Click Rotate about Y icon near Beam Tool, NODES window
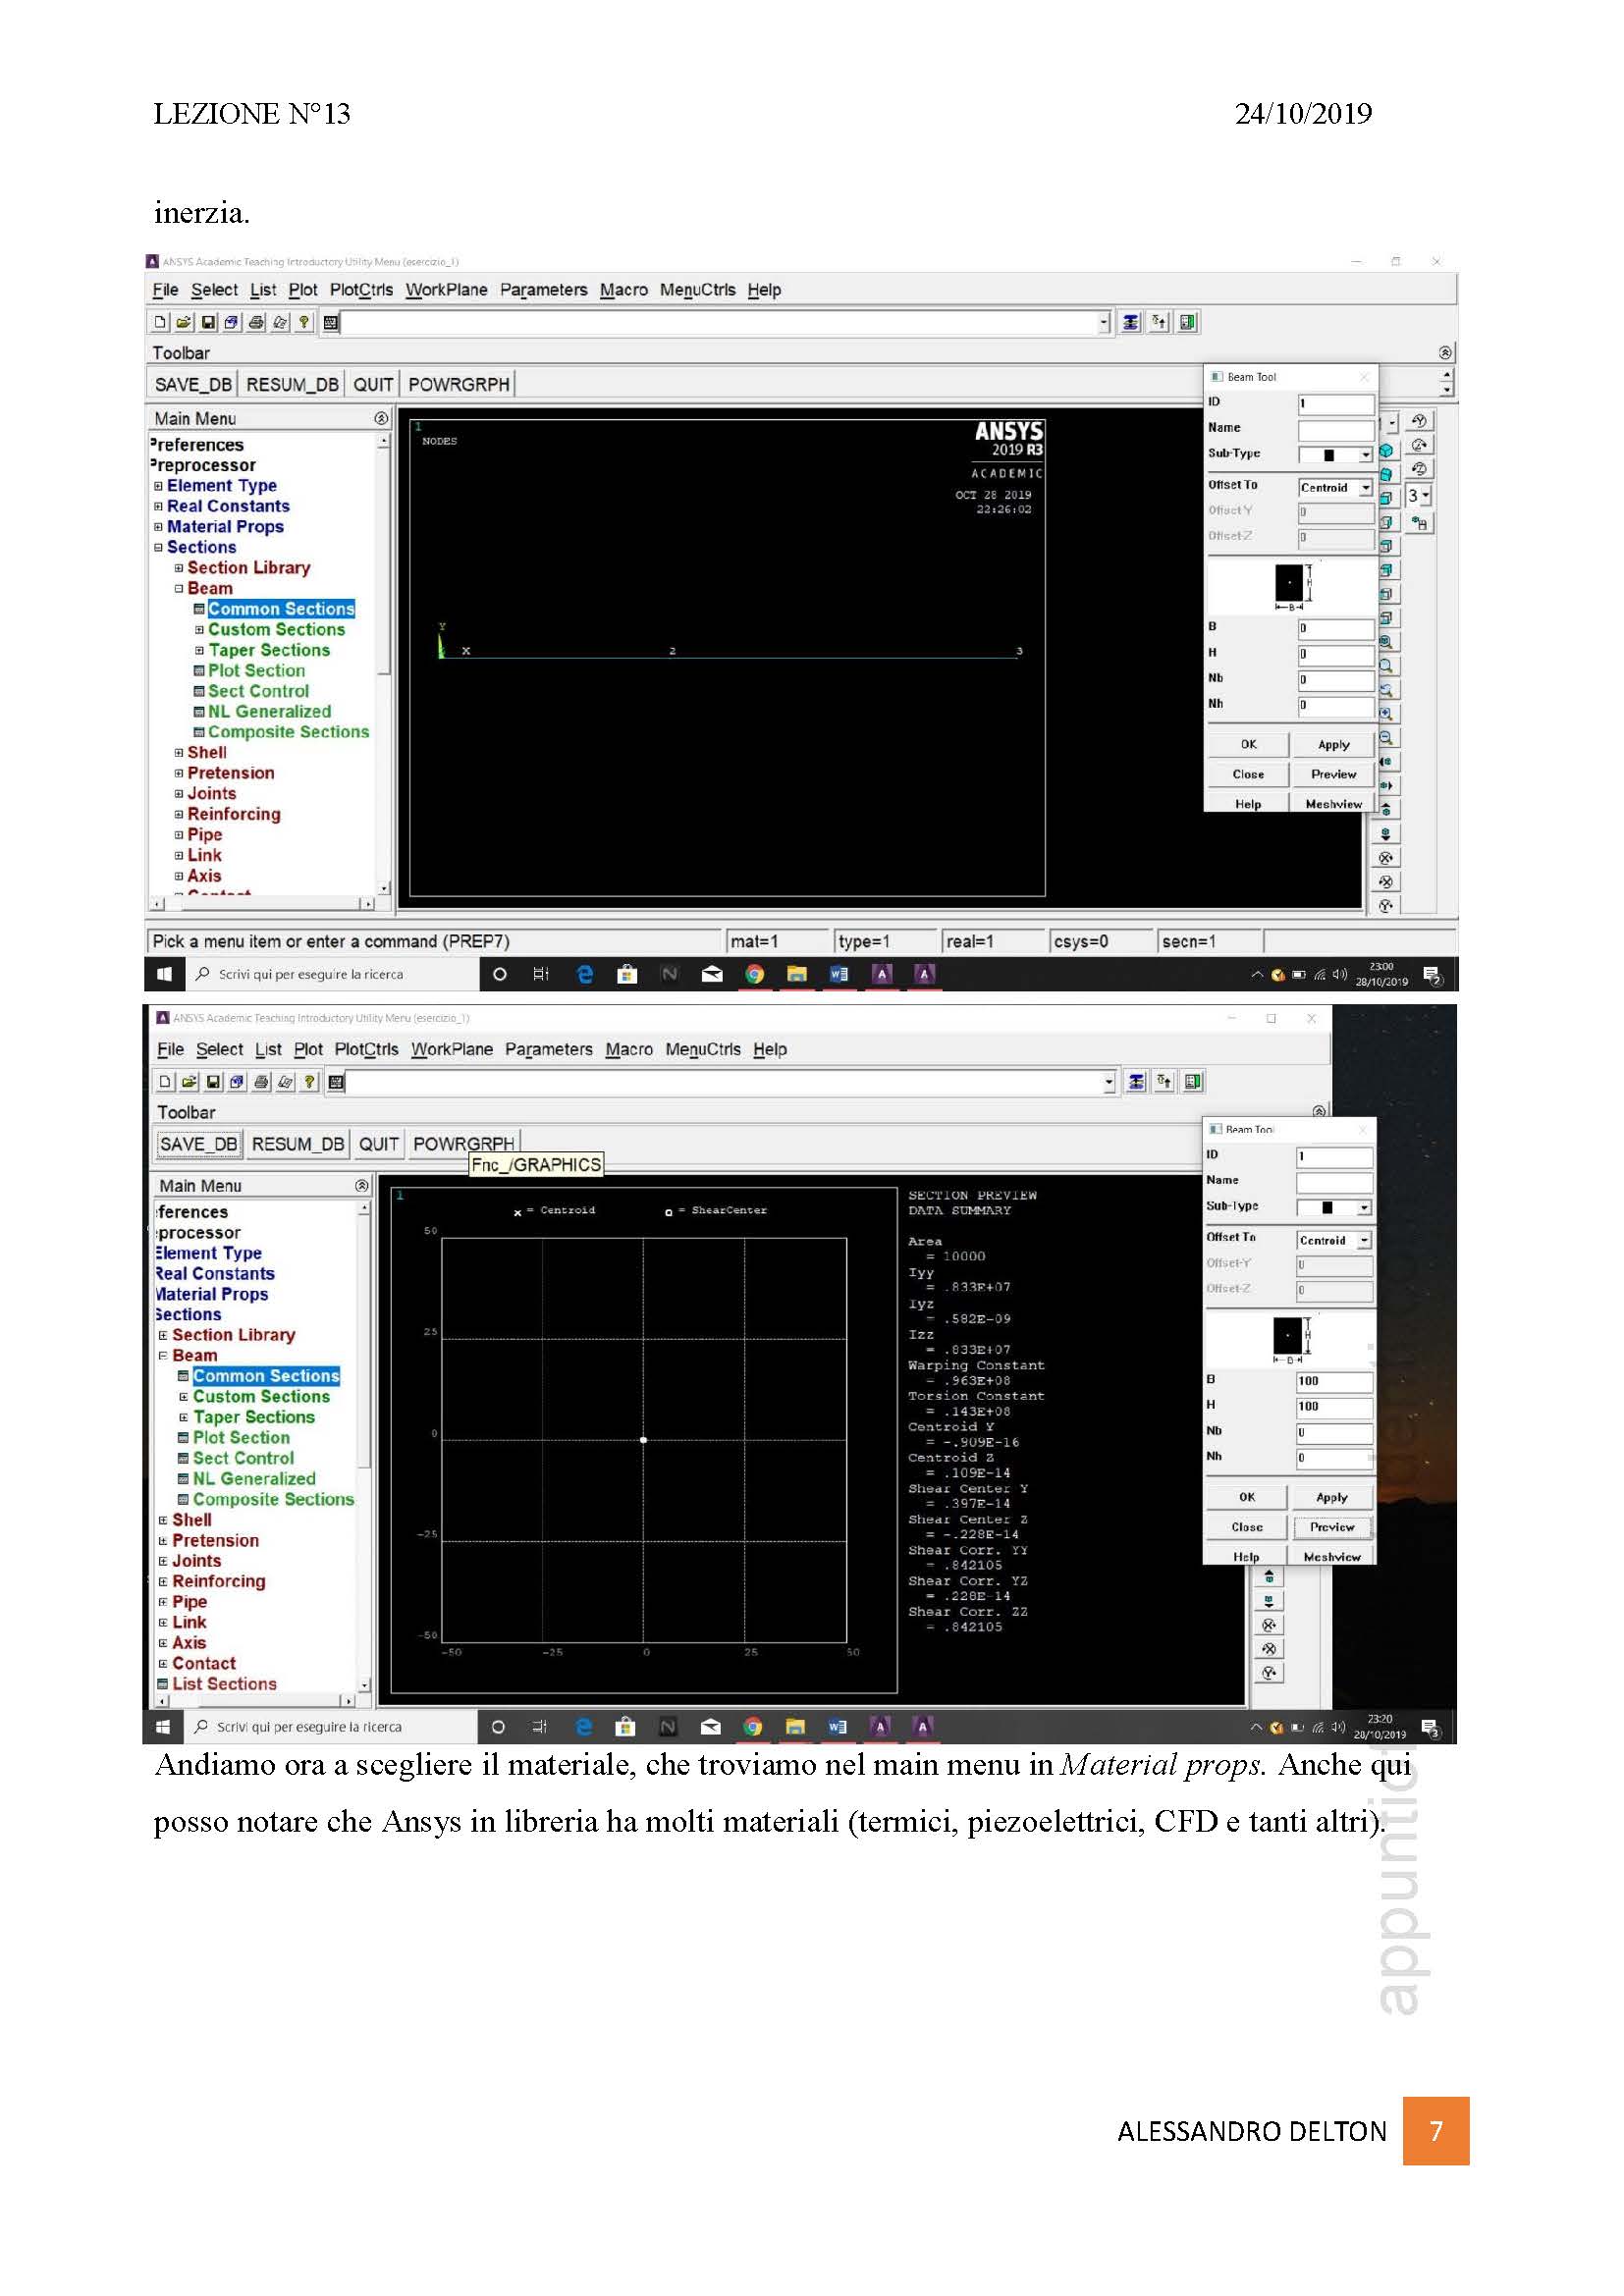The height and width of the screenshot is (2296, 1624). [1419, 421]
